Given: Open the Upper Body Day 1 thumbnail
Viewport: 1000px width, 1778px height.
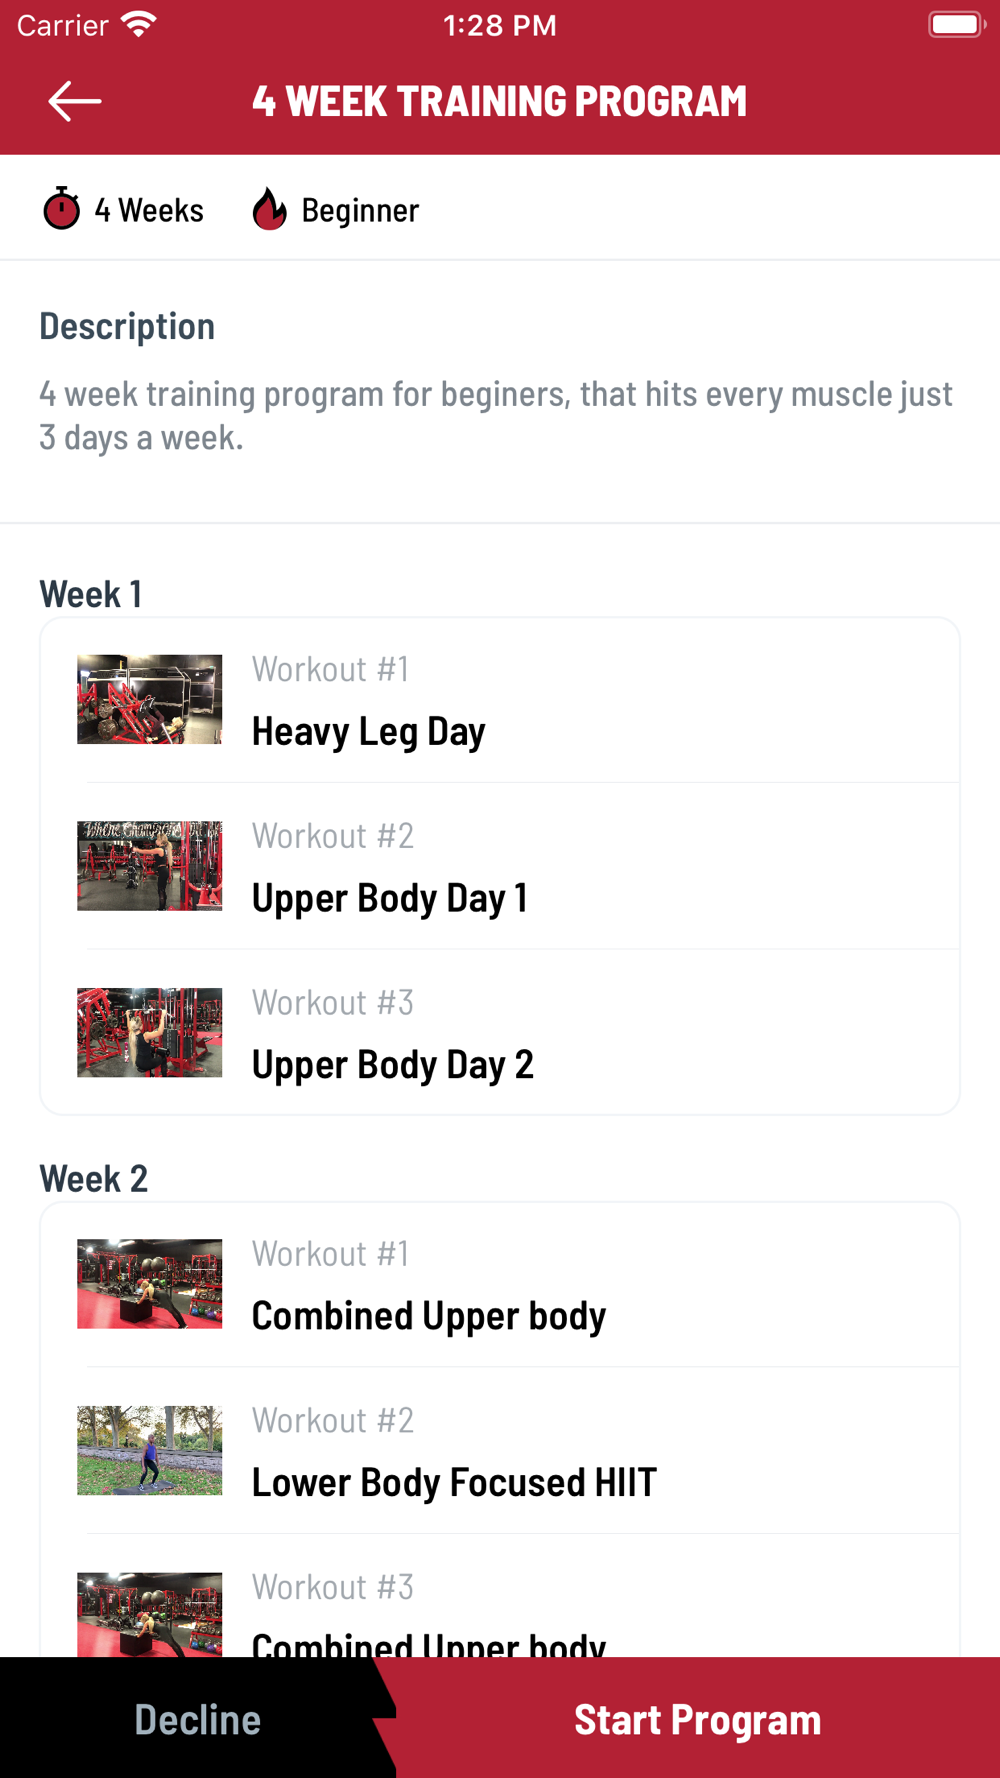Looking at the screenshot, I should pos(150,866).
